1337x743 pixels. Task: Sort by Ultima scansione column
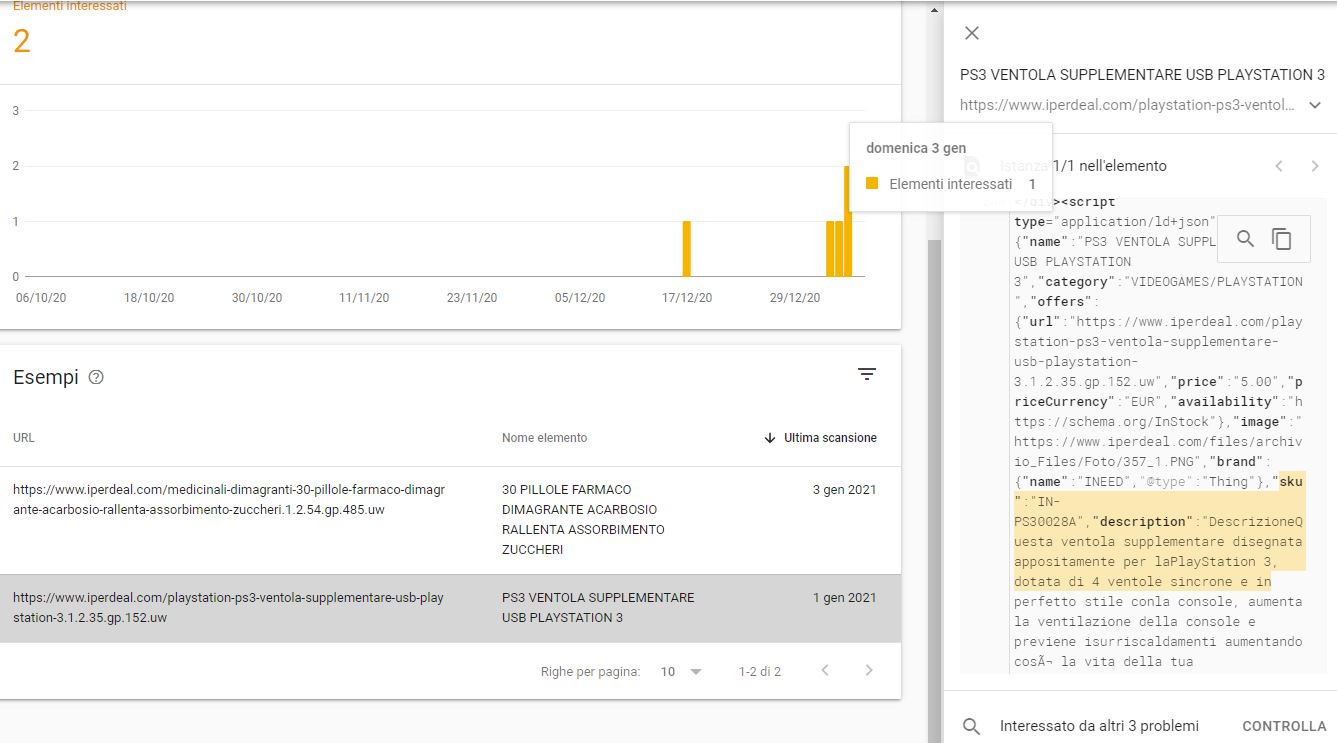click(821, 438)
